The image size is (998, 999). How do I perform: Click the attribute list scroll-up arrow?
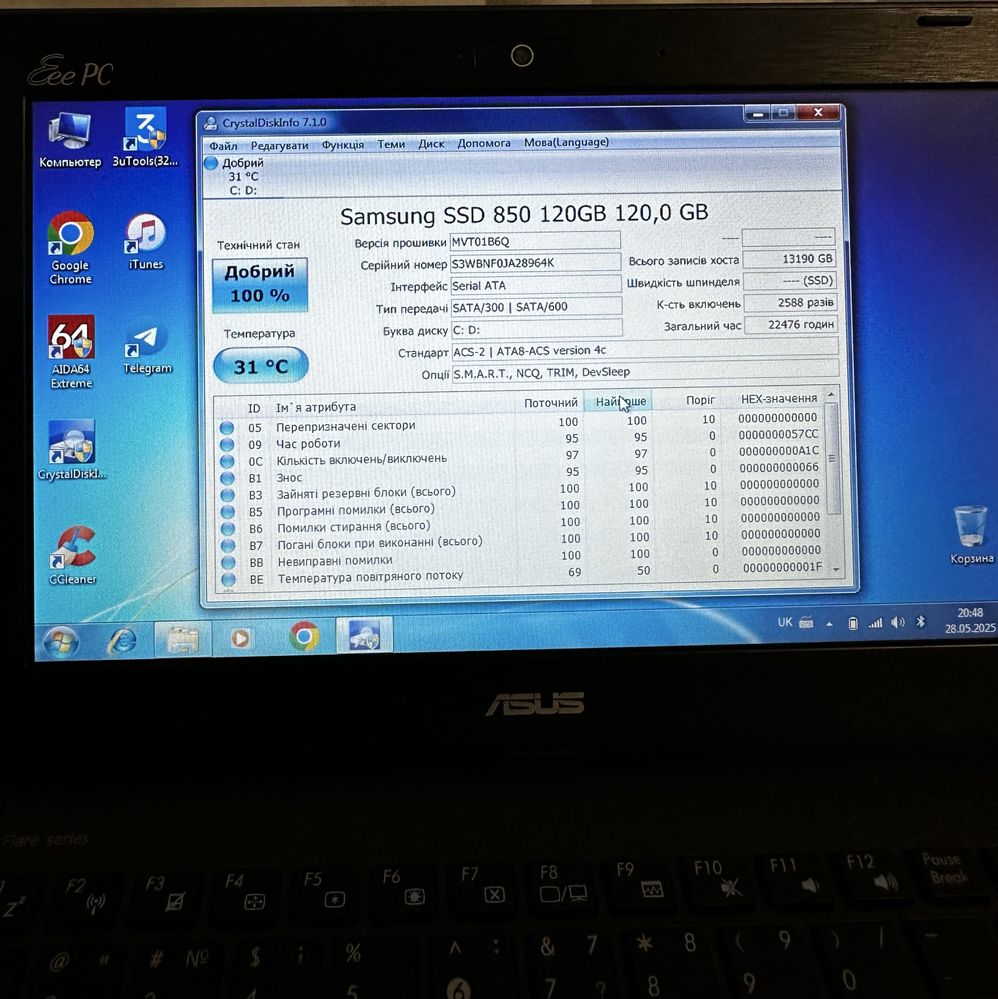pos(831,395)
